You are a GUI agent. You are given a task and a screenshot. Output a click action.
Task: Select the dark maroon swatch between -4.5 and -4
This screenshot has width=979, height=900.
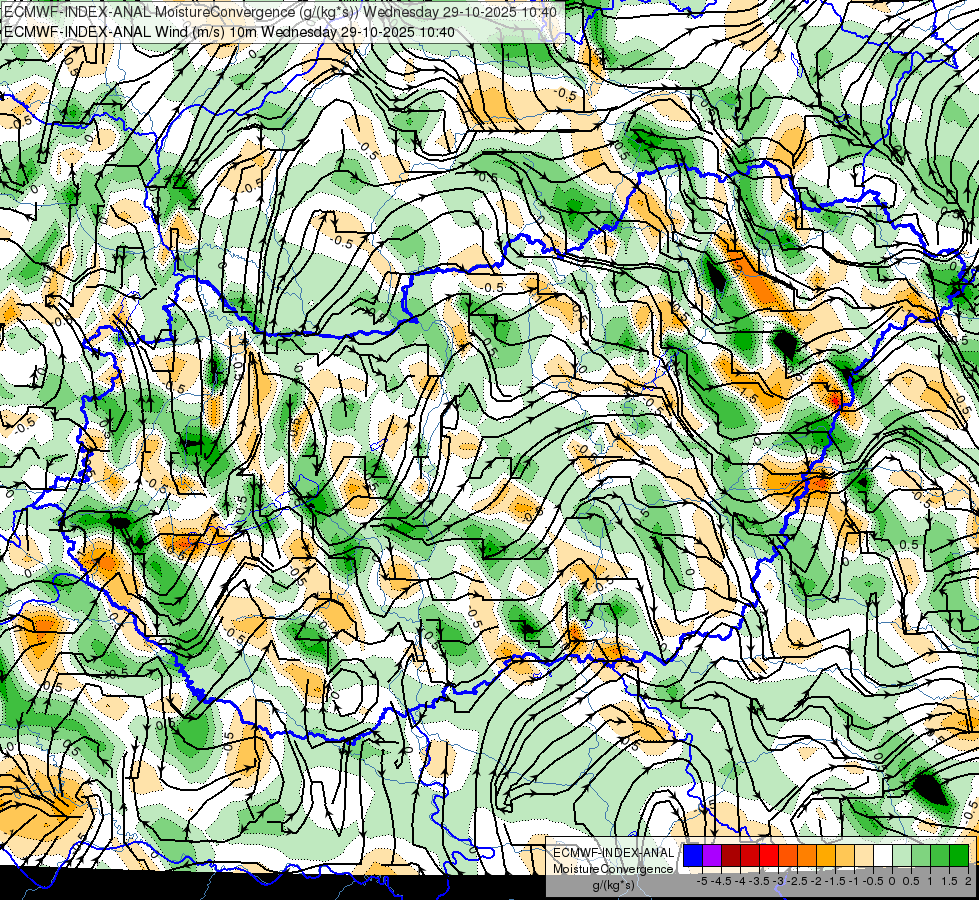[x=731, y=855]
